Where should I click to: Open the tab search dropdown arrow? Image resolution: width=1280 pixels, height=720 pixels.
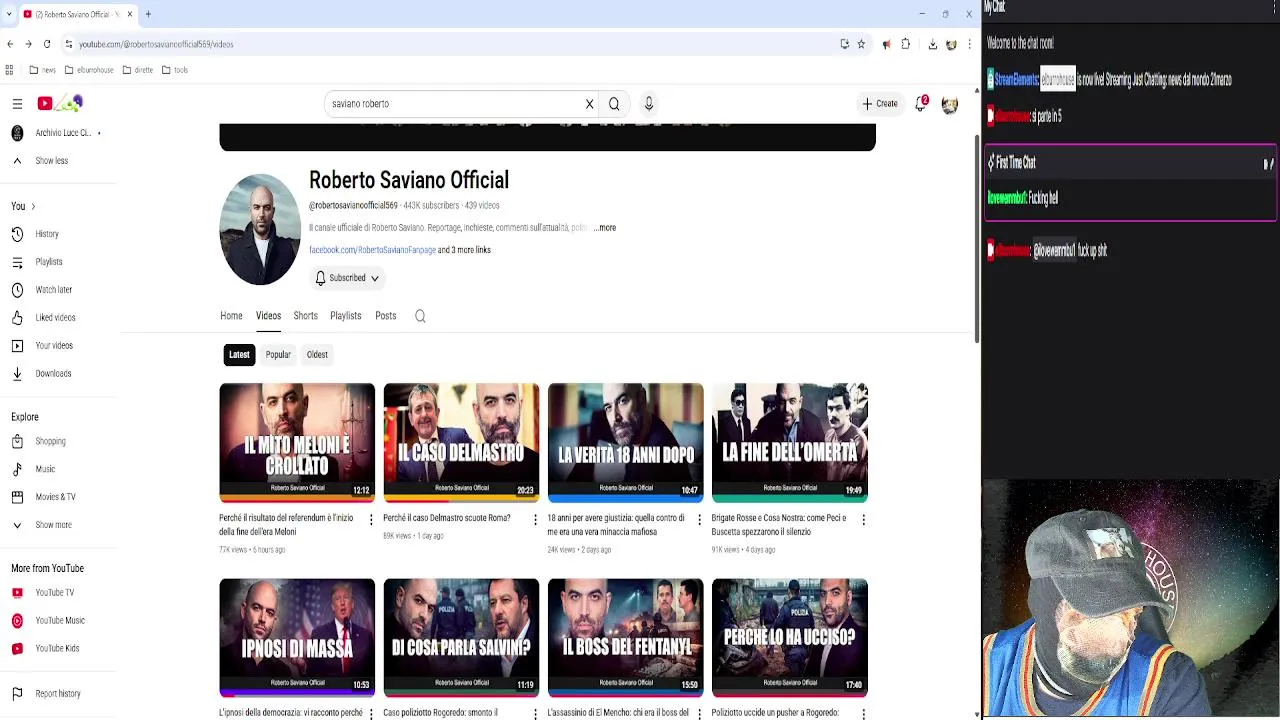pyautogui.click(x=9, y=14)
